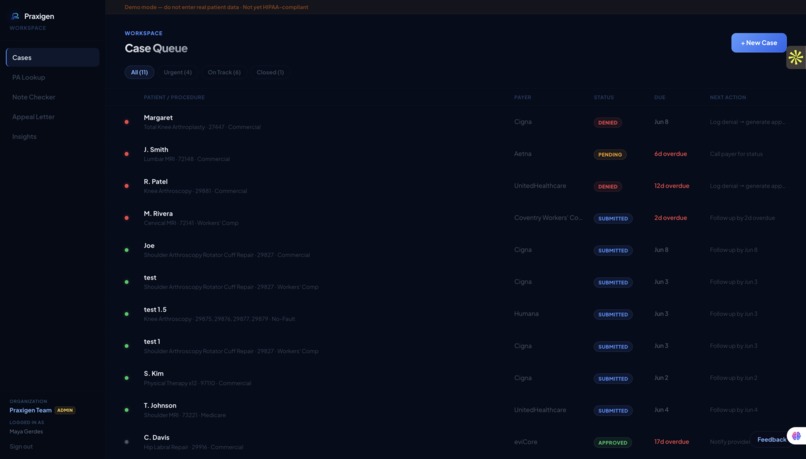
Task: Open the Cases sidebar section
Action: point(52,58)
